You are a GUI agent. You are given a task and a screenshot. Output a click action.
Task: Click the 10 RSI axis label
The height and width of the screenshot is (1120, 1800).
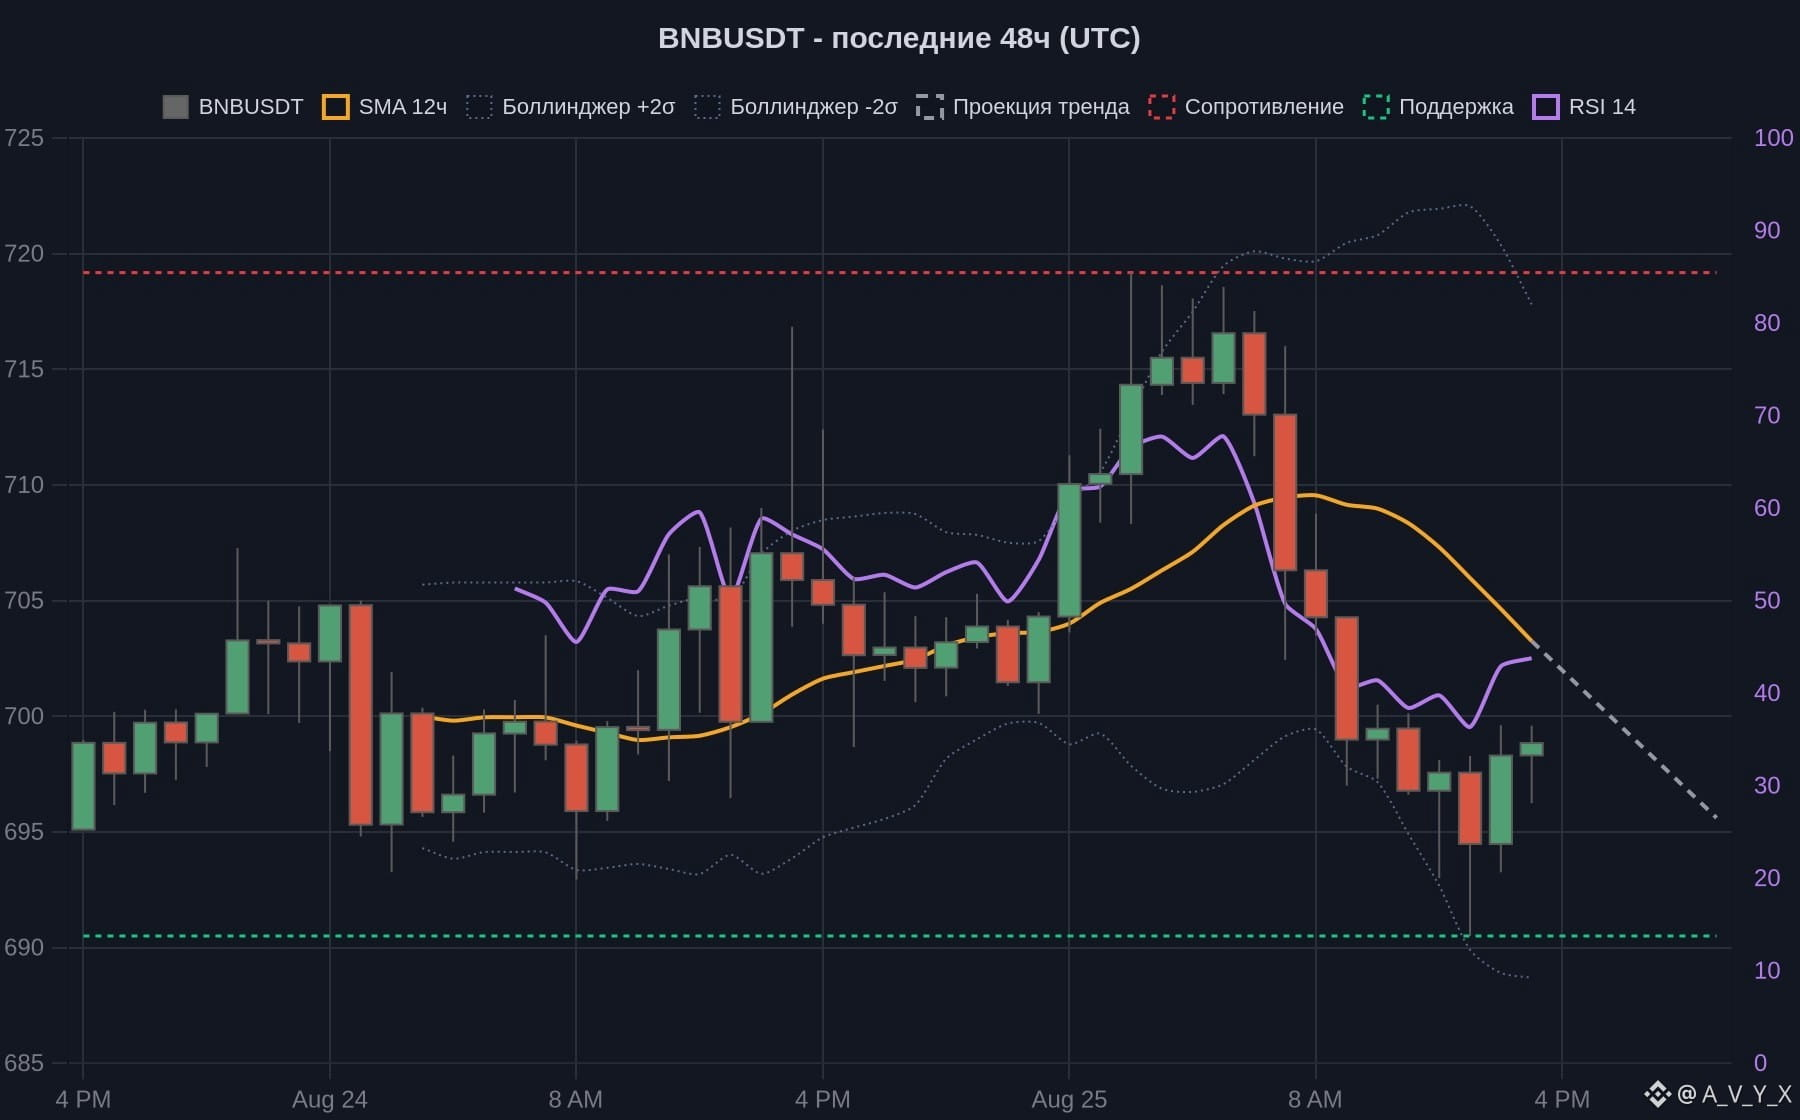1767,970
